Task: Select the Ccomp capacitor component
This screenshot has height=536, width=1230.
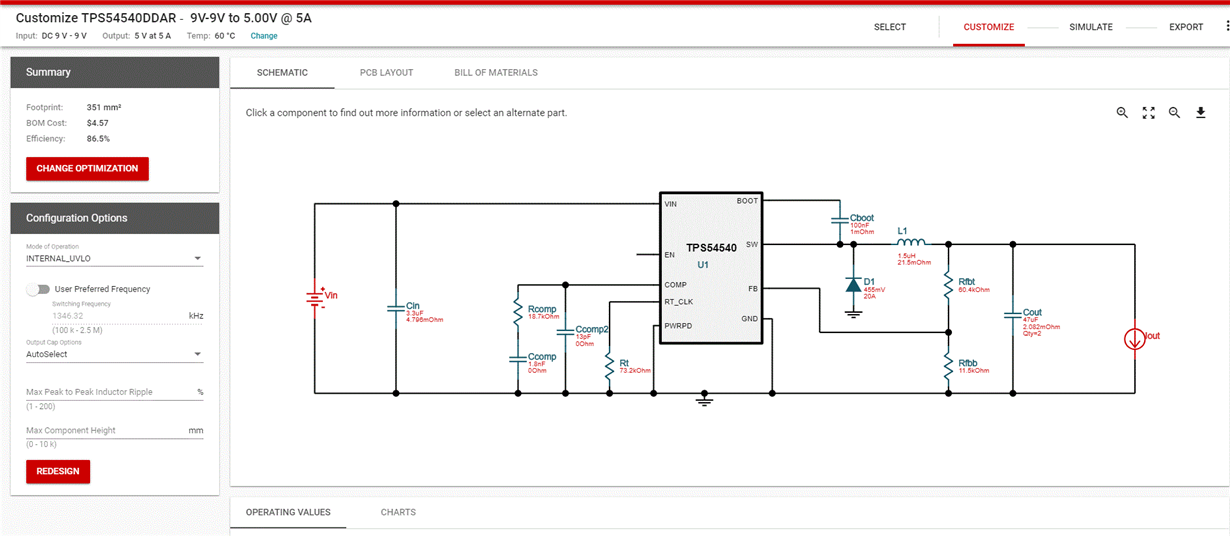Action: tap(518, 358)
